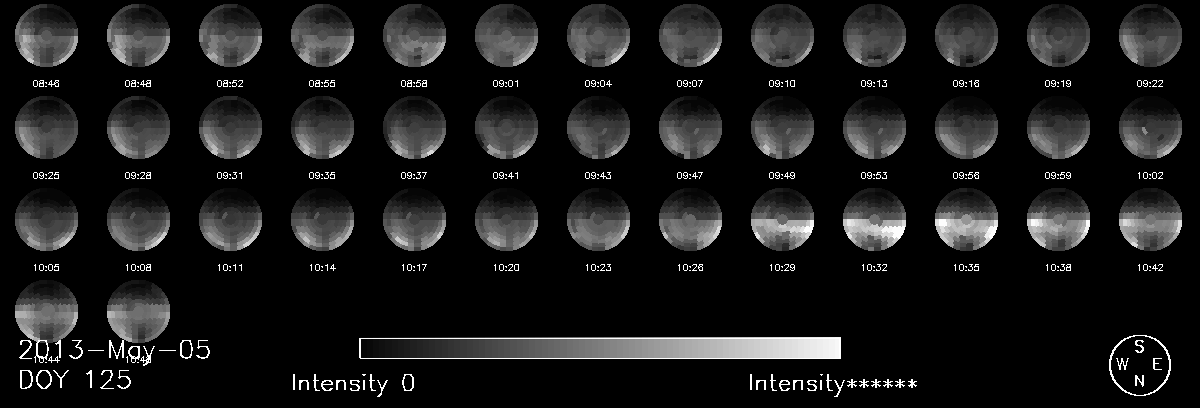Pick the 09:35 polar image
Image resolution: width=1200 pixels, height=408 pixels.
click(323, 128)
